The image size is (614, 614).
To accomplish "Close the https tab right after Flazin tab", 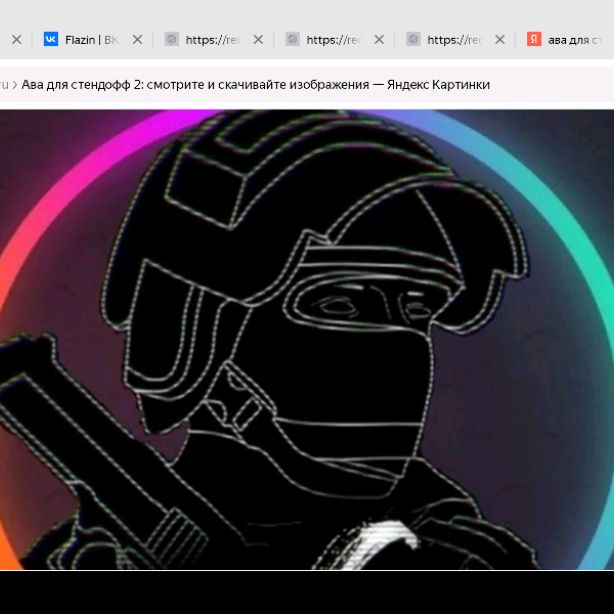I will click(258, 40).
